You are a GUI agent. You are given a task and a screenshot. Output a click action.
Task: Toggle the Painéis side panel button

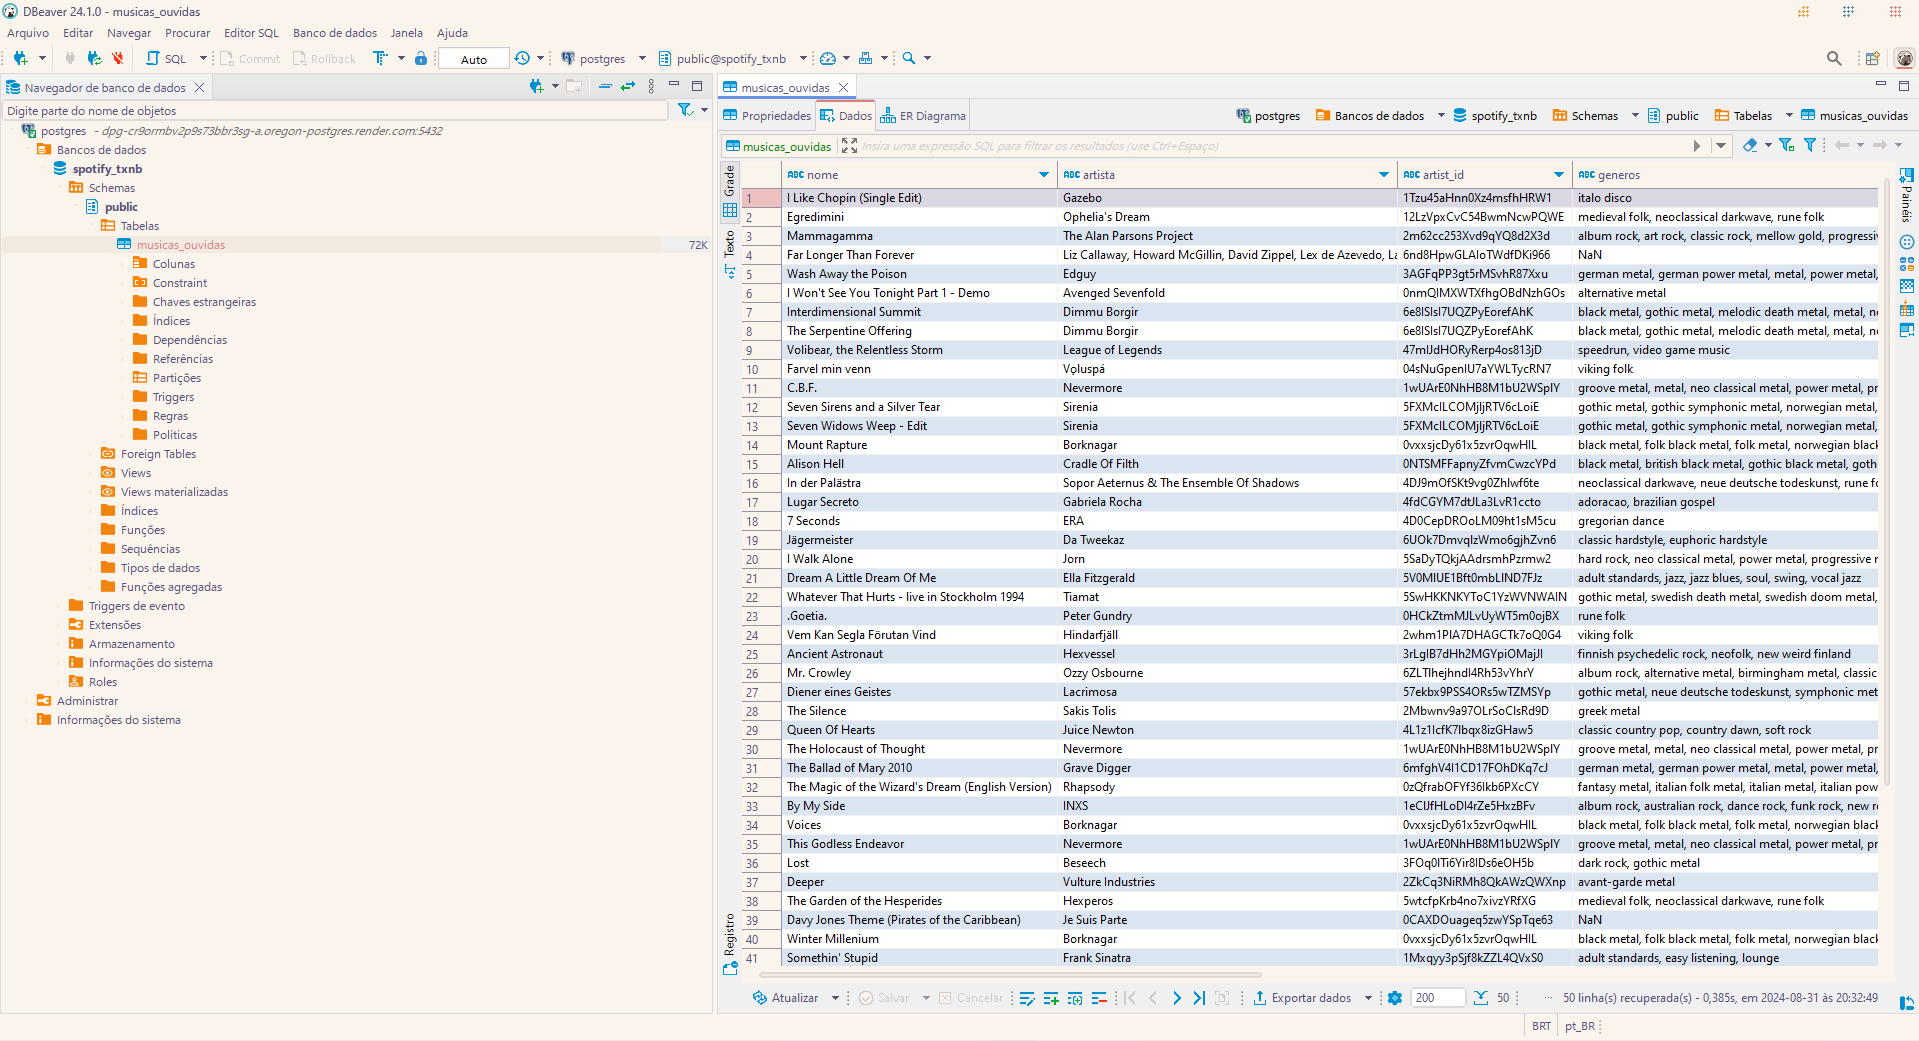1906,196
